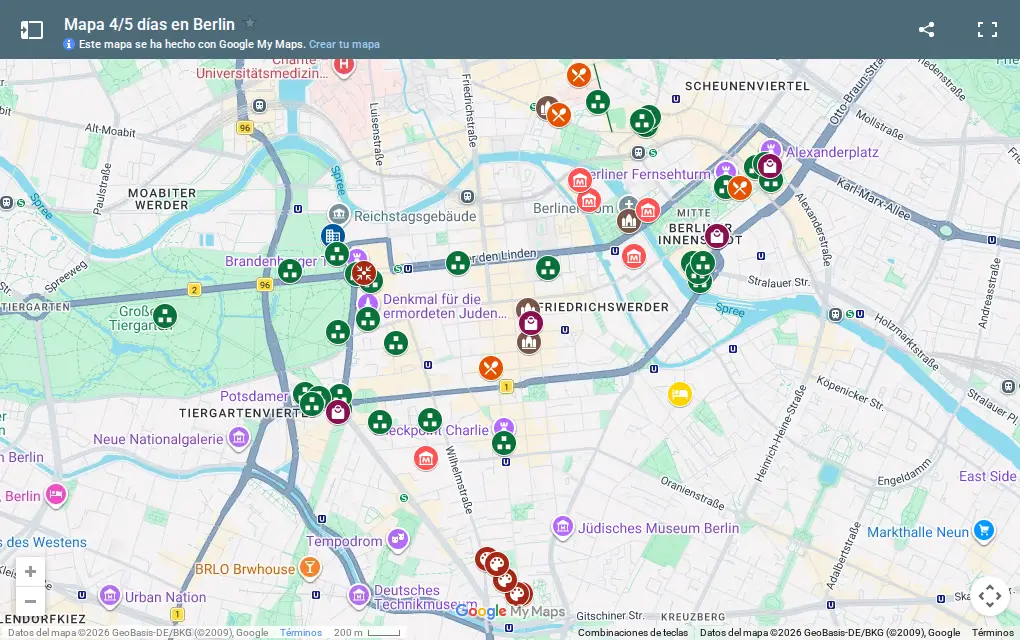Zoom in on the map
Screen dimensions: 1020x640
tap(31, 572)
